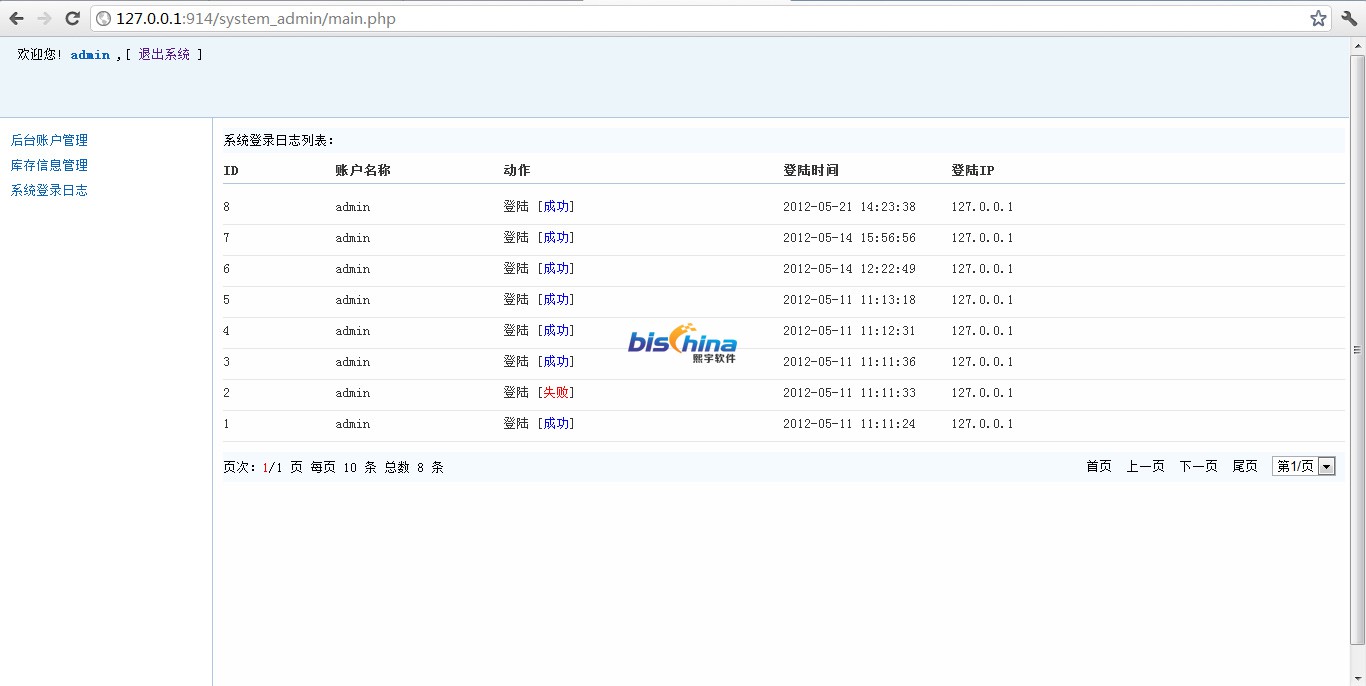The height and width of the screenshot is (686, 1366).
Task: Open 库存信息管理 in the sidebar
Action: point(49,166)
